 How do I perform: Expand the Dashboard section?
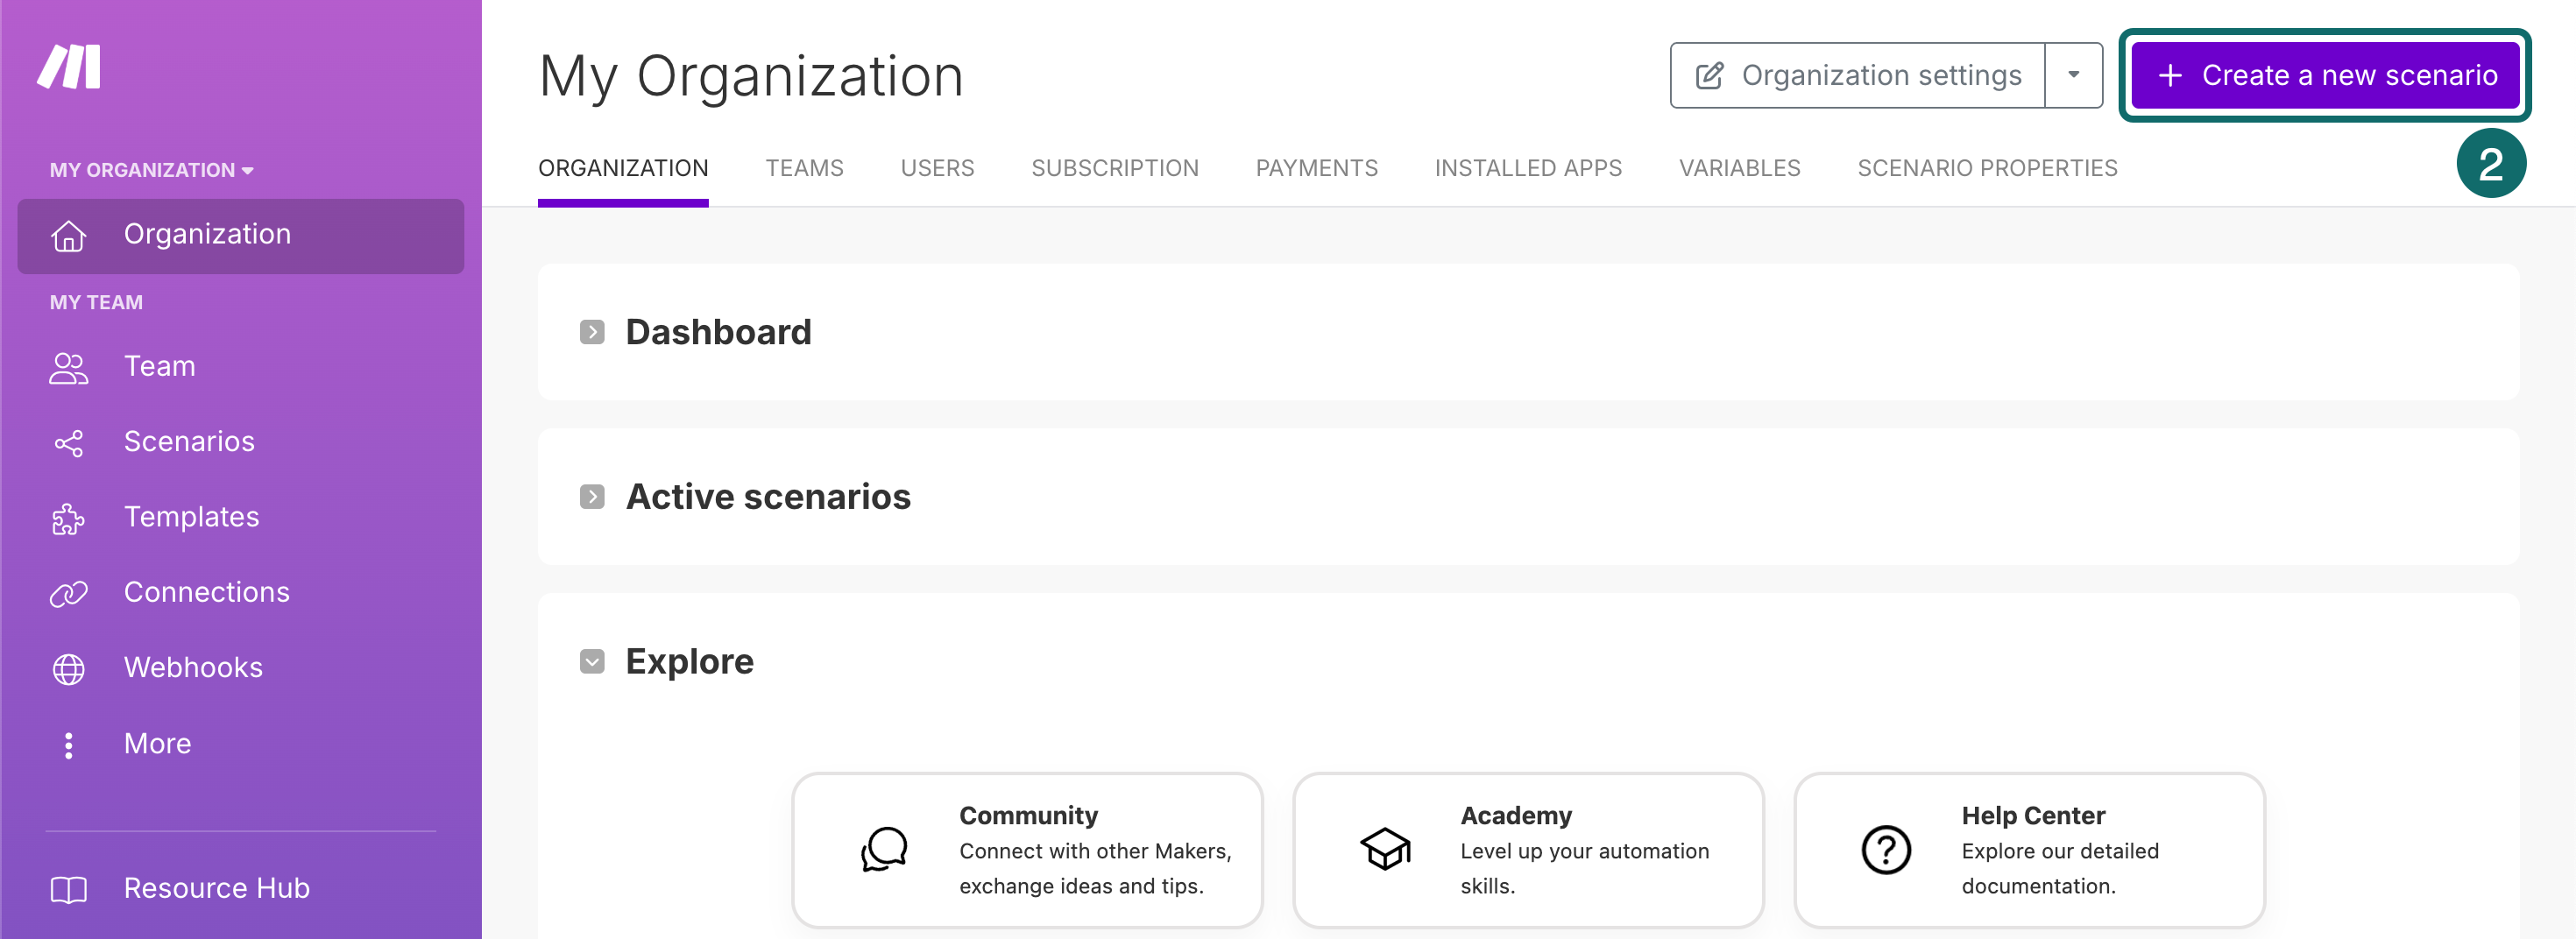click(592, 332)
